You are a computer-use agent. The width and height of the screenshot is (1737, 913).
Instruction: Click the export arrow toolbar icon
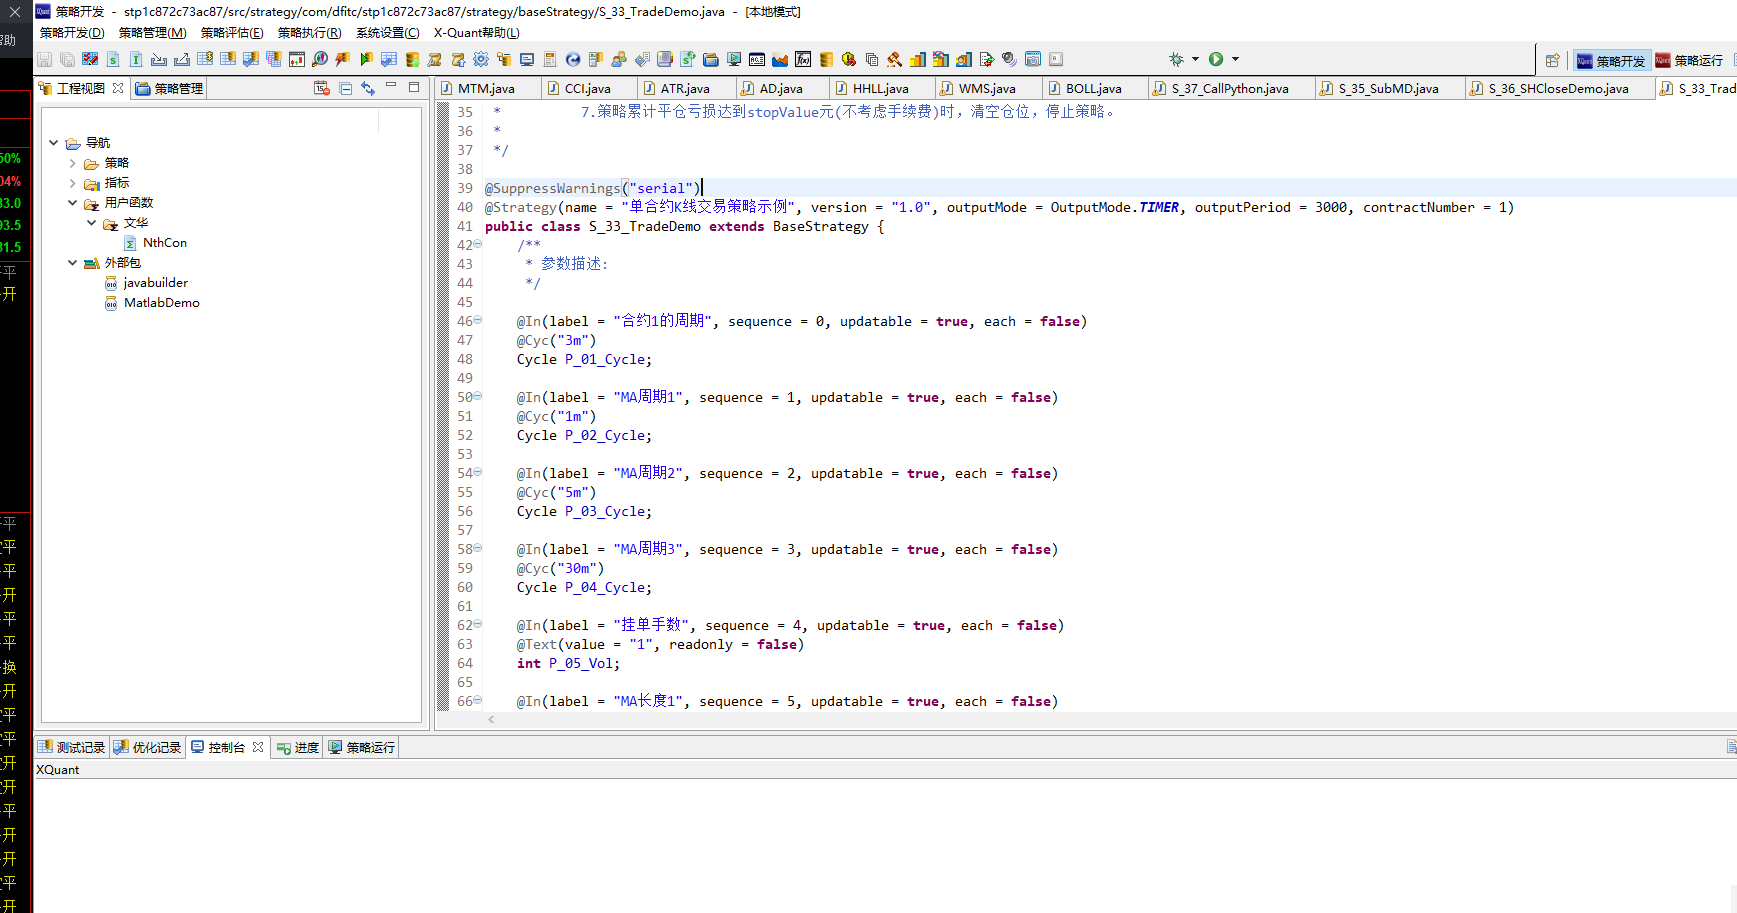pos(182,60)
